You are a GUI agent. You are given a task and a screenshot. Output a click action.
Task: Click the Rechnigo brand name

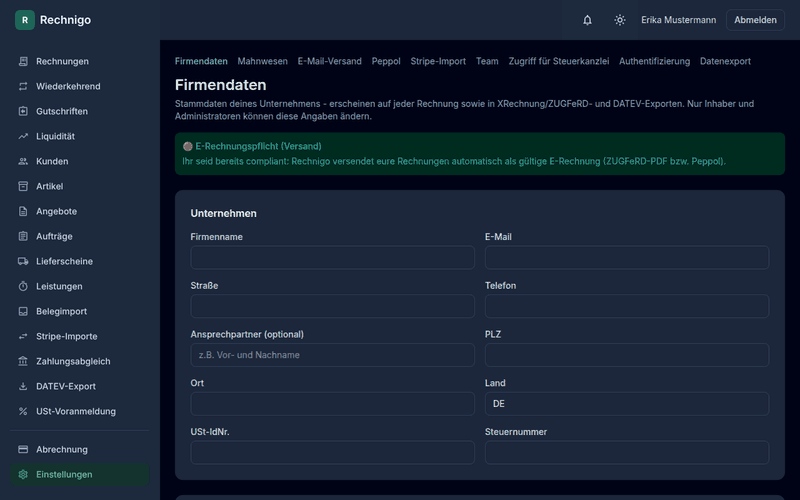tap(65, 20)
